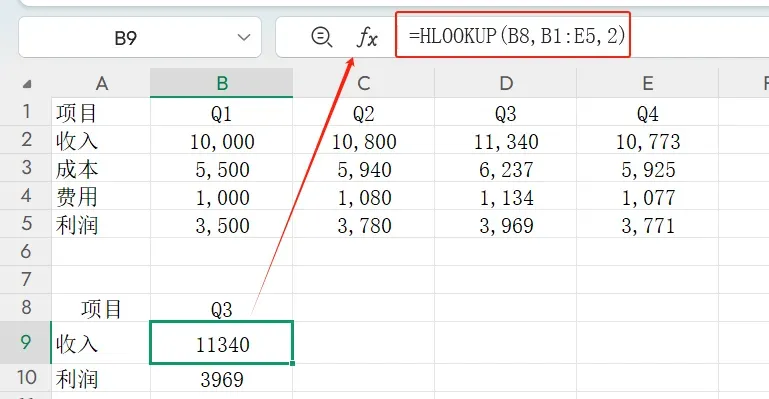Click cell with value 5,940
The width and height of the screenshot is (769, 399).
click(x=363, y=168)
